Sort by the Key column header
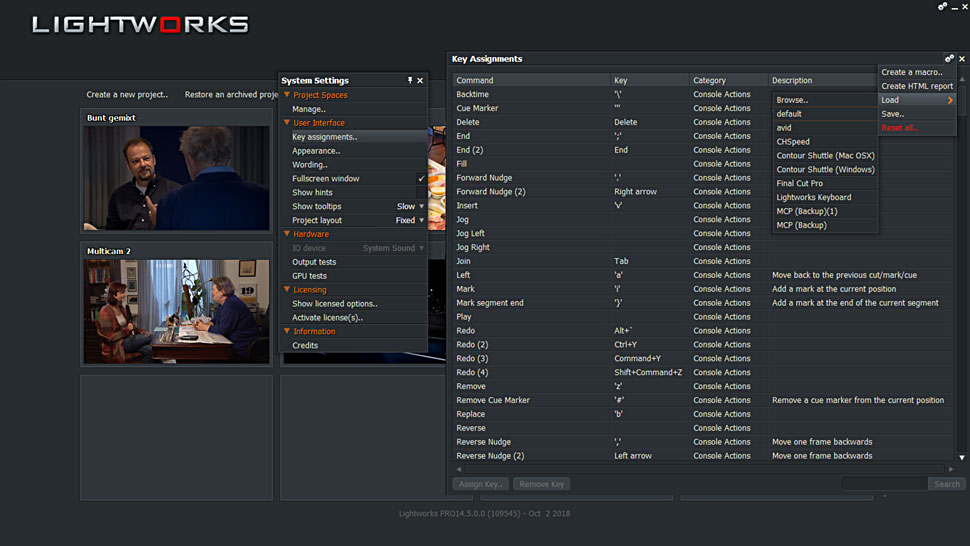 [650, 80]
